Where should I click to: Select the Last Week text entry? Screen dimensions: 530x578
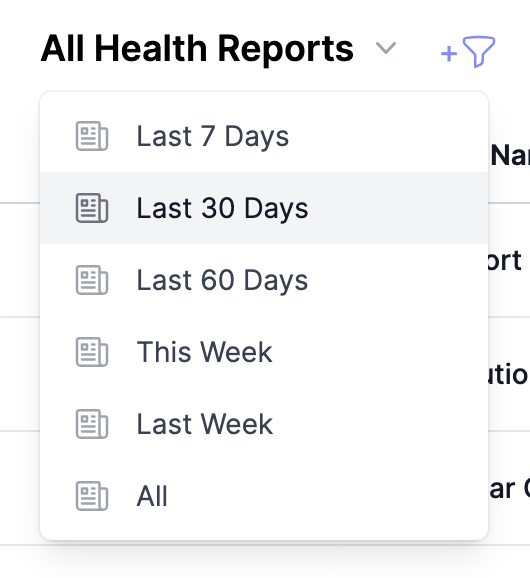(205, 424)
